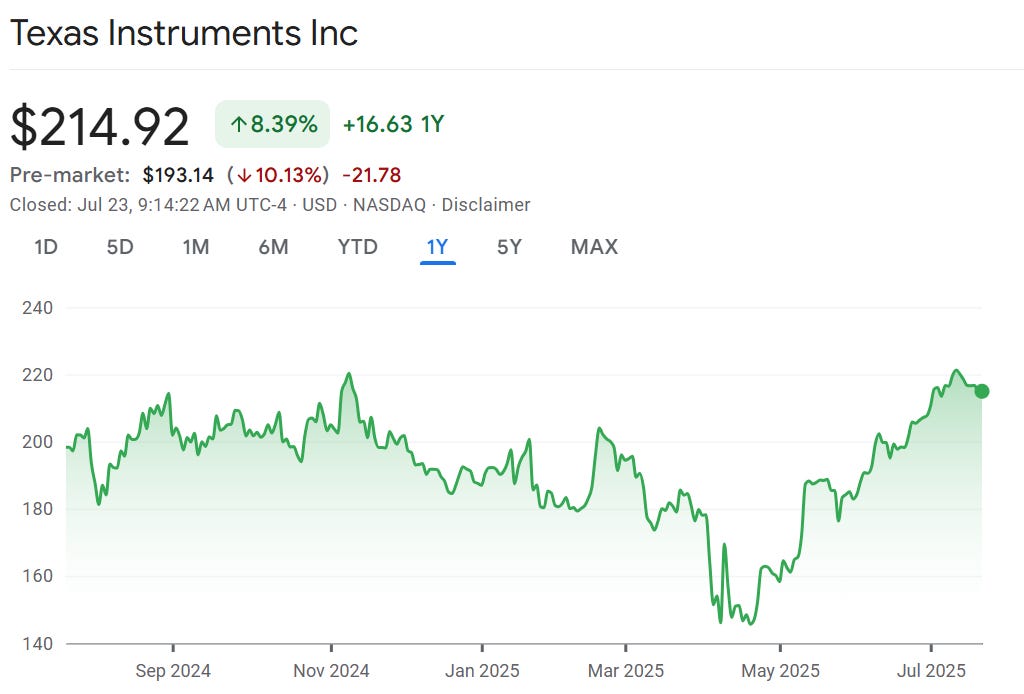Viewport: 1024px width, 694px height.
Task: Click the 180 y-axis label
Action: pyautogui.click(x=37, y=509)
